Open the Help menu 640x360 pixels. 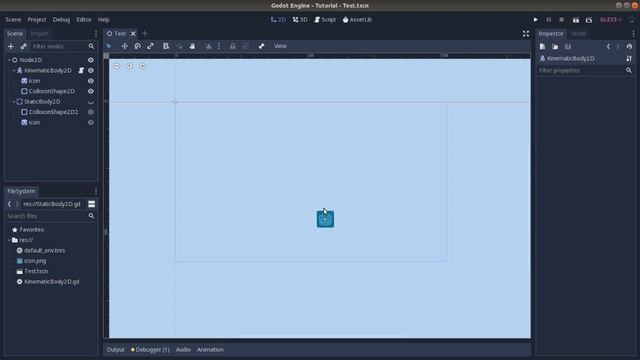104,20
